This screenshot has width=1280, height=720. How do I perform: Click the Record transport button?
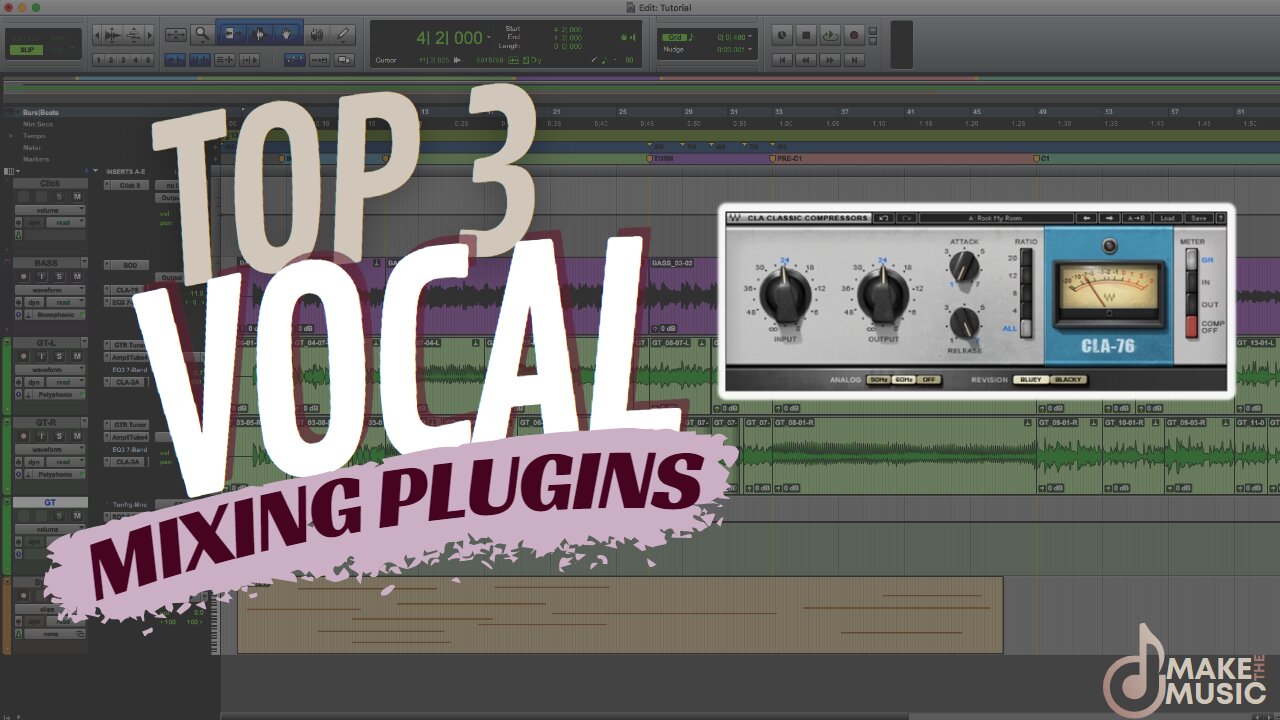point(854,35)
